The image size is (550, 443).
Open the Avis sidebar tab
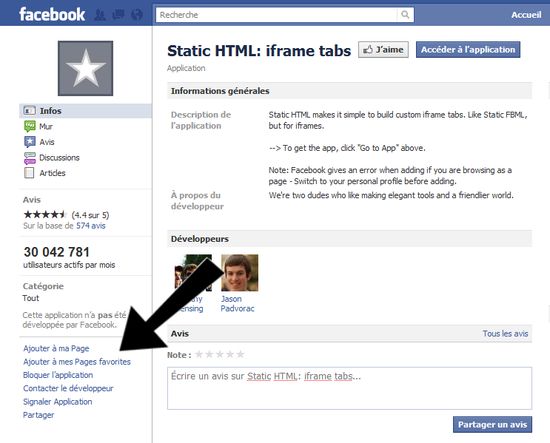47,142
